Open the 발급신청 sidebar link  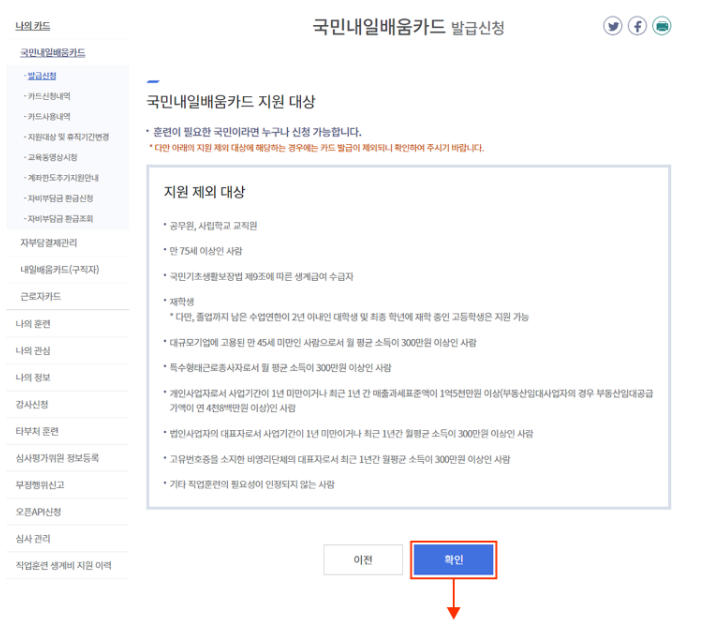coord(42,76)
